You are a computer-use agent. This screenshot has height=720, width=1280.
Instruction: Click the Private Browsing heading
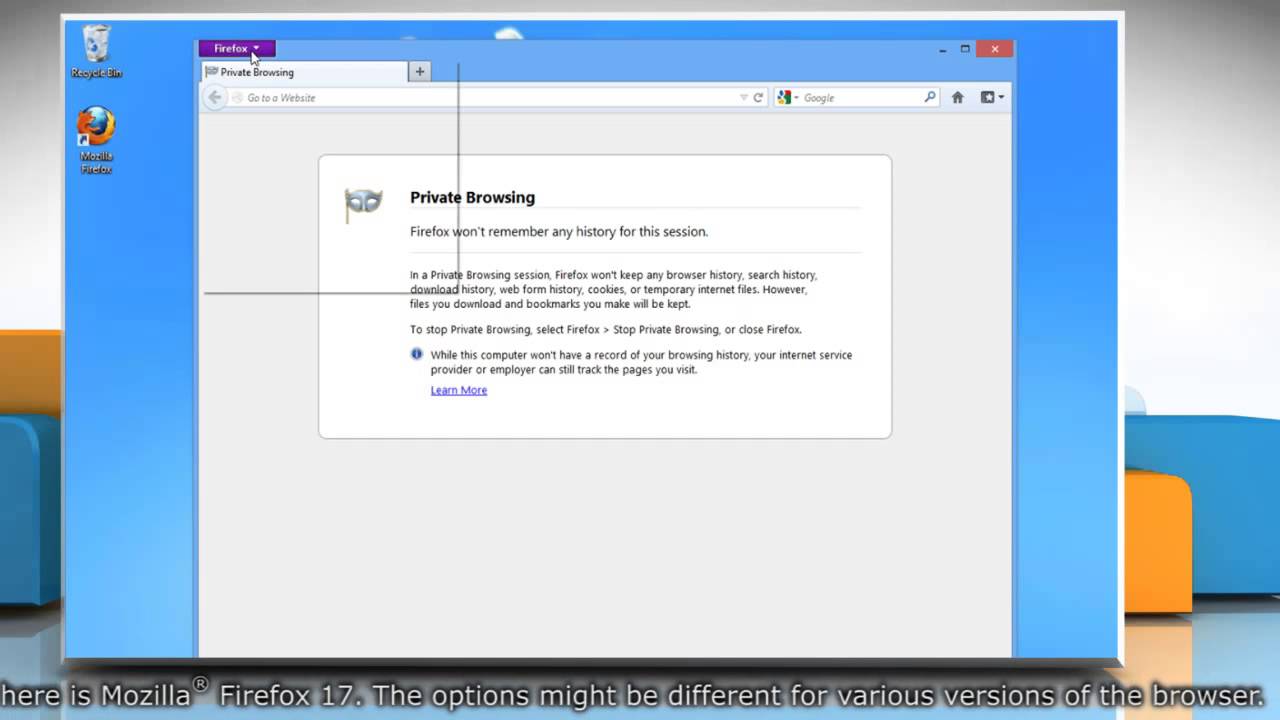[x=472, y=198]
